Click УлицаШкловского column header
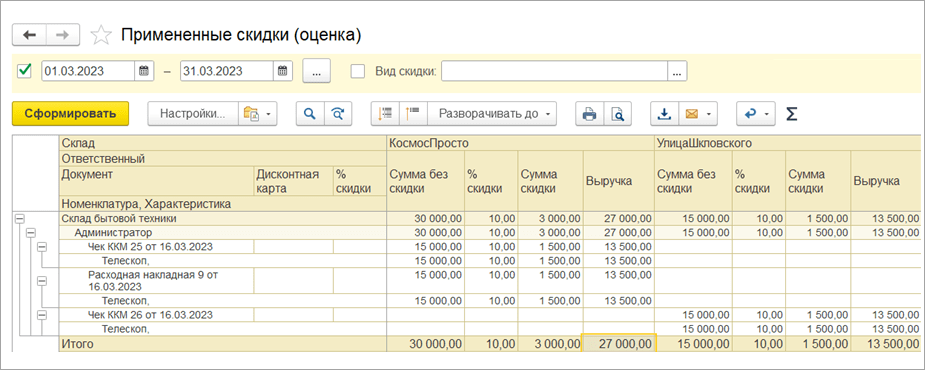The width and height of the screenshot is (925, 370). [787, 143]
